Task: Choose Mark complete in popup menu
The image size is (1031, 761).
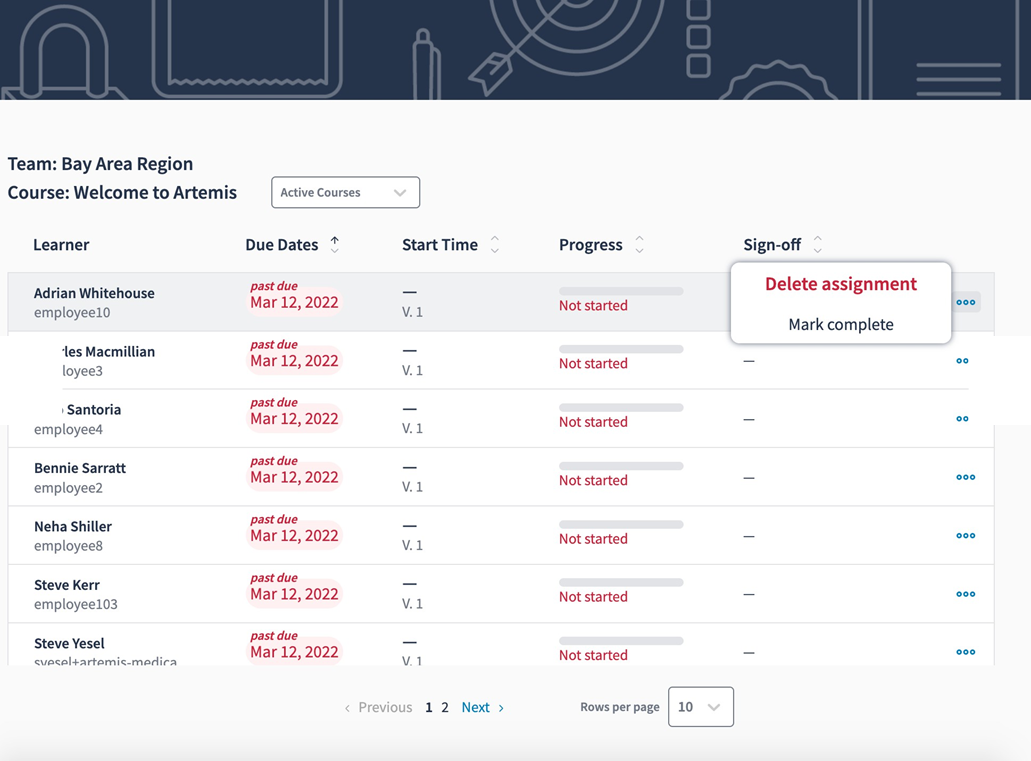Action: pyautogui.click(x=840, y=324)
